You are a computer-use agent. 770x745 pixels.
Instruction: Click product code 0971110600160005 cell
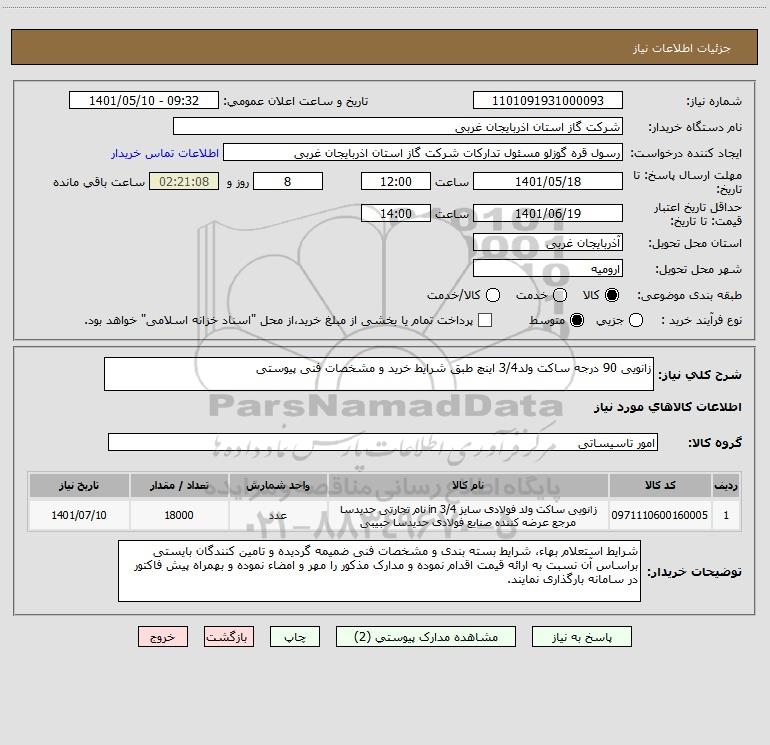[660, 515]
